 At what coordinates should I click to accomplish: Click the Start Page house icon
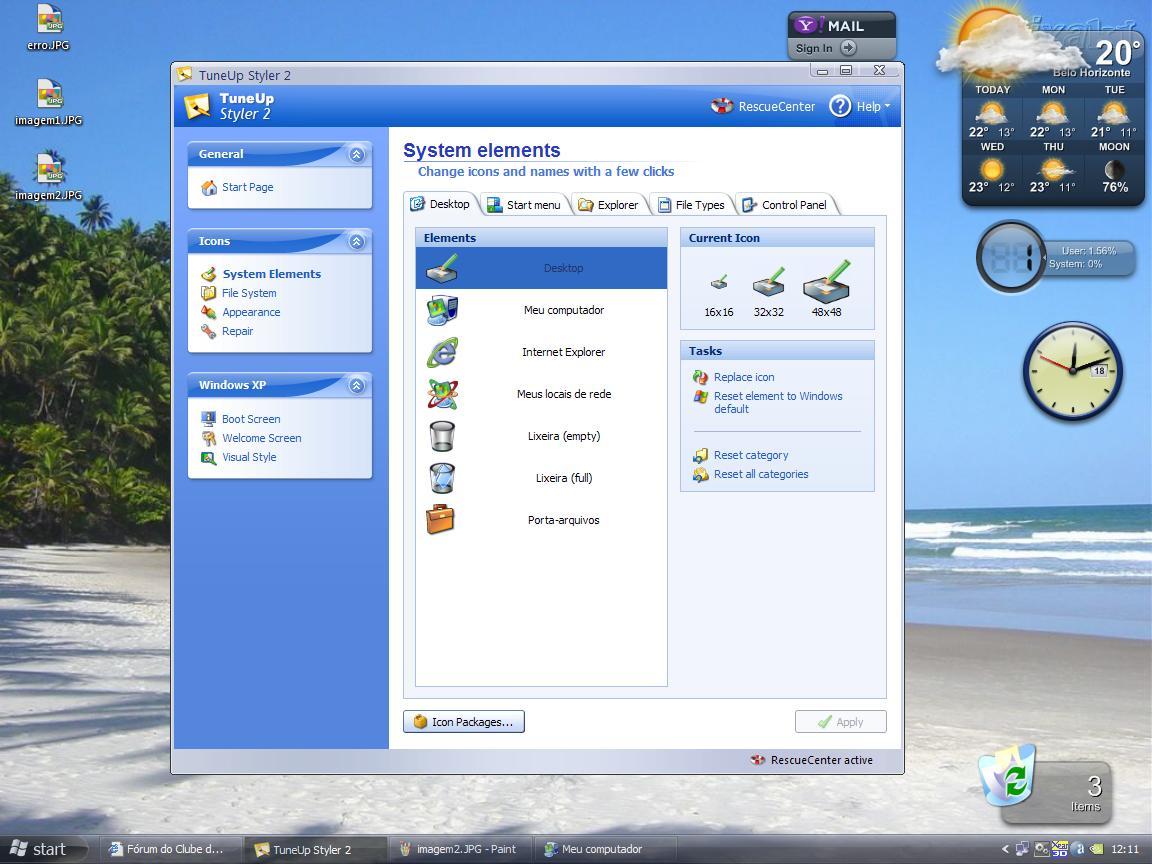pos(209,187)
